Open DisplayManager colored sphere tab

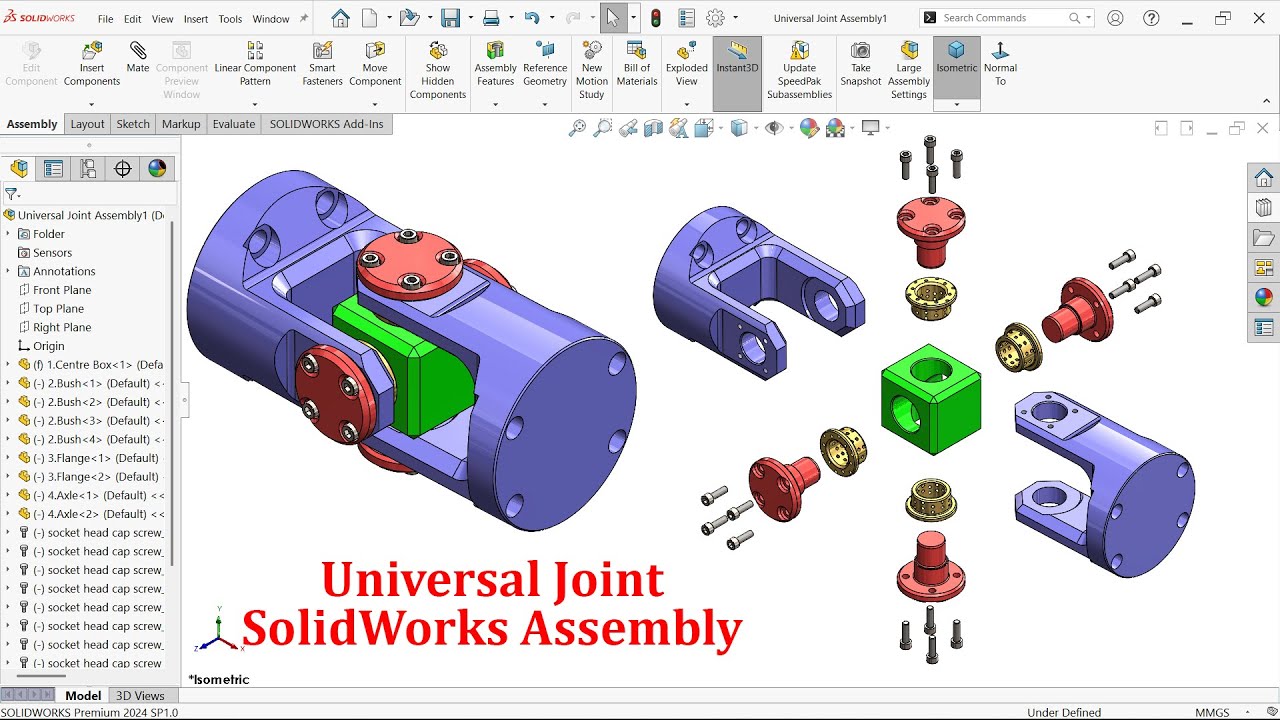[157, 168]
